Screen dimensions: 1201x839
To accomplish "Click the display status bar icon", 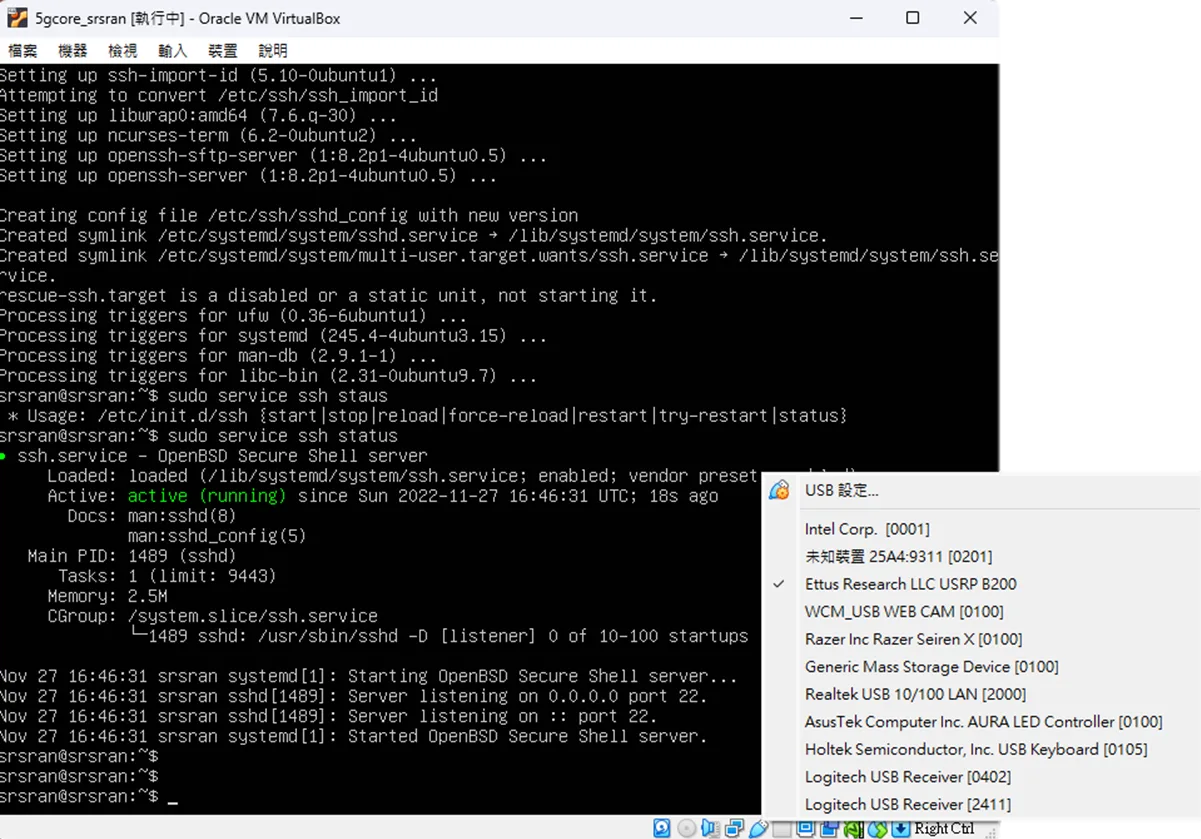I will coord(805,828).
